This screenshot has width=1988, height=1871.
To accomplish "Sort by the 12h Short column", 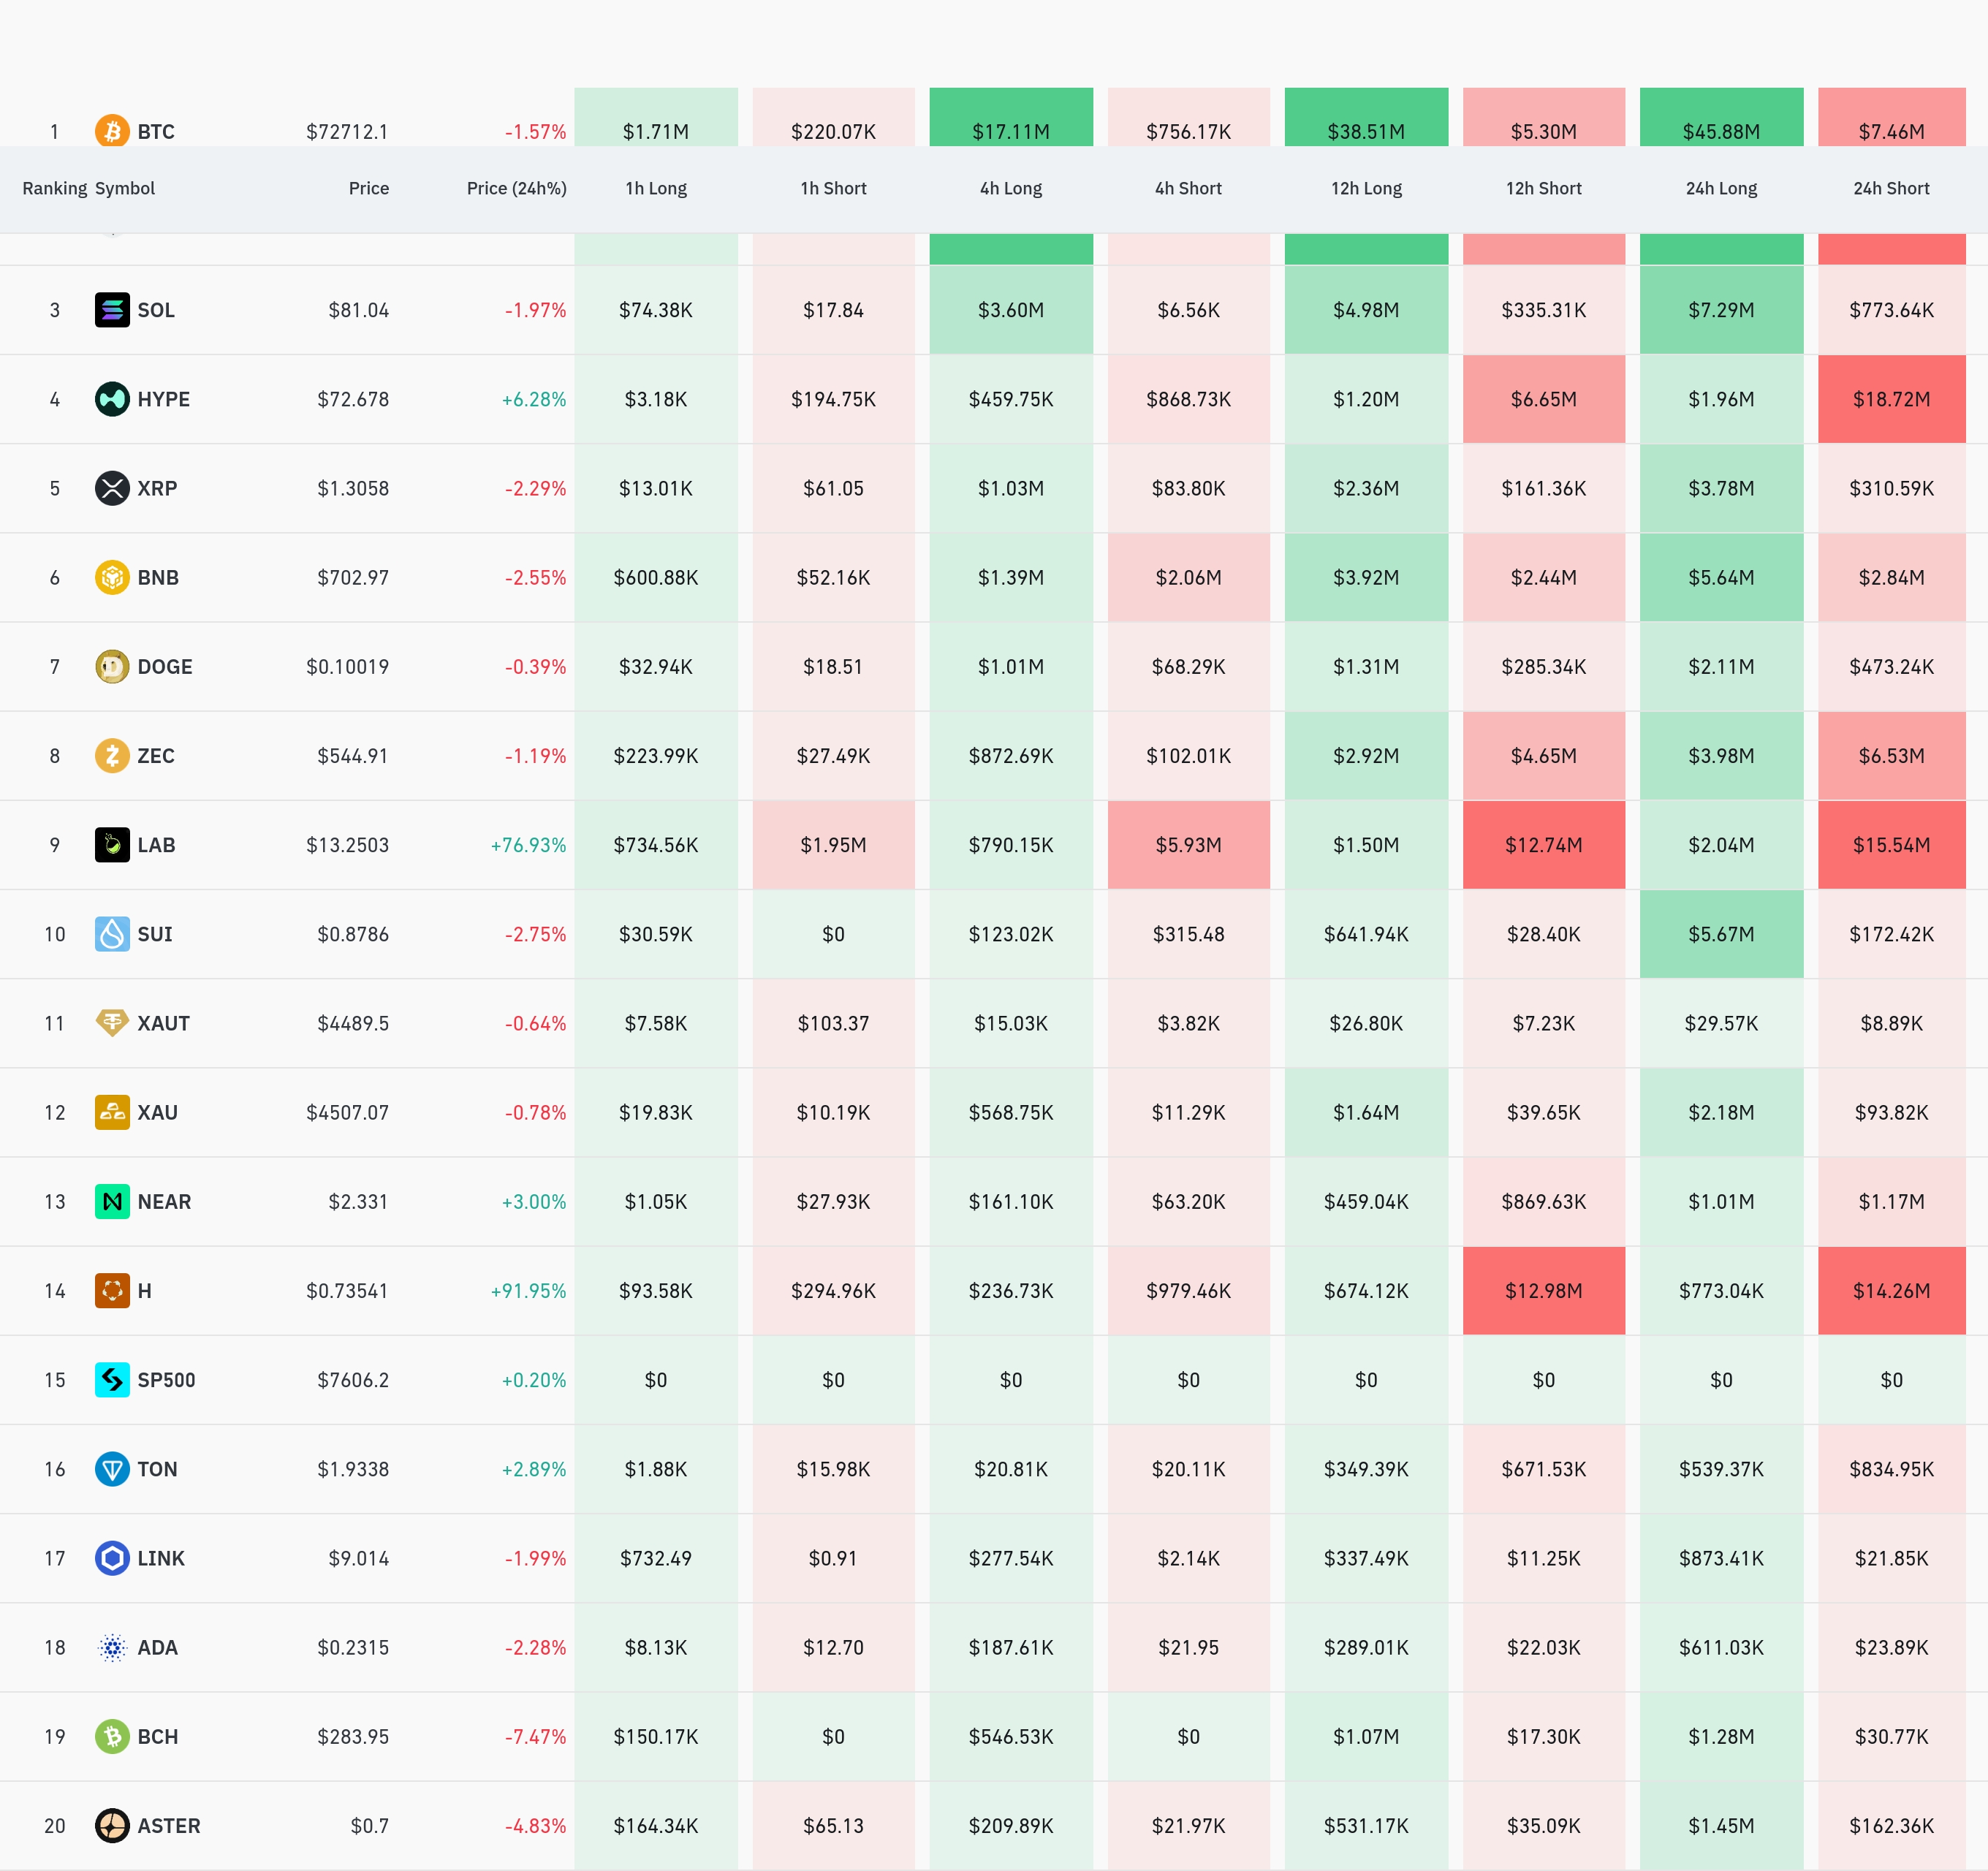I will [1544, 188].
